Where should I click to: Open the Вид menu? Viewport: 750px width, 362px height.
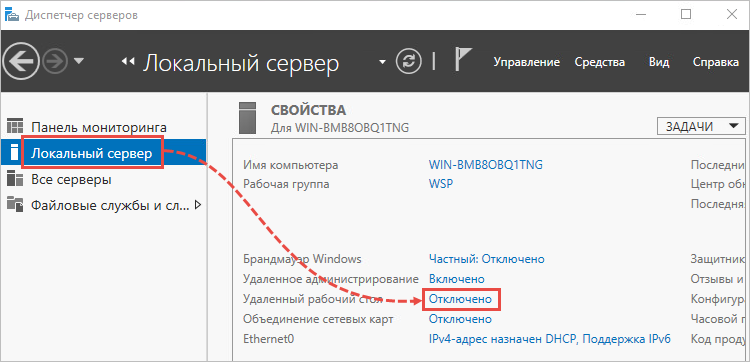tap(659, 62)
